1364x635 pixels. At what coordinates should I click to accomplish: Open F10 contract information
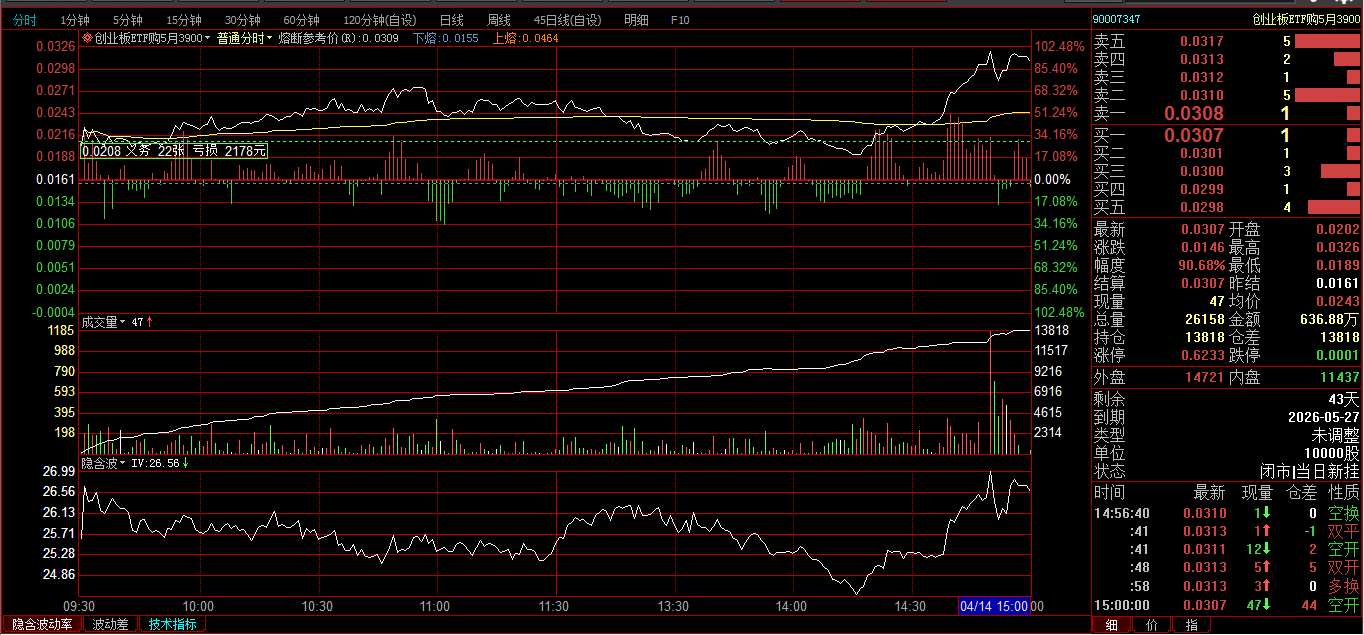tap(680, 20)
